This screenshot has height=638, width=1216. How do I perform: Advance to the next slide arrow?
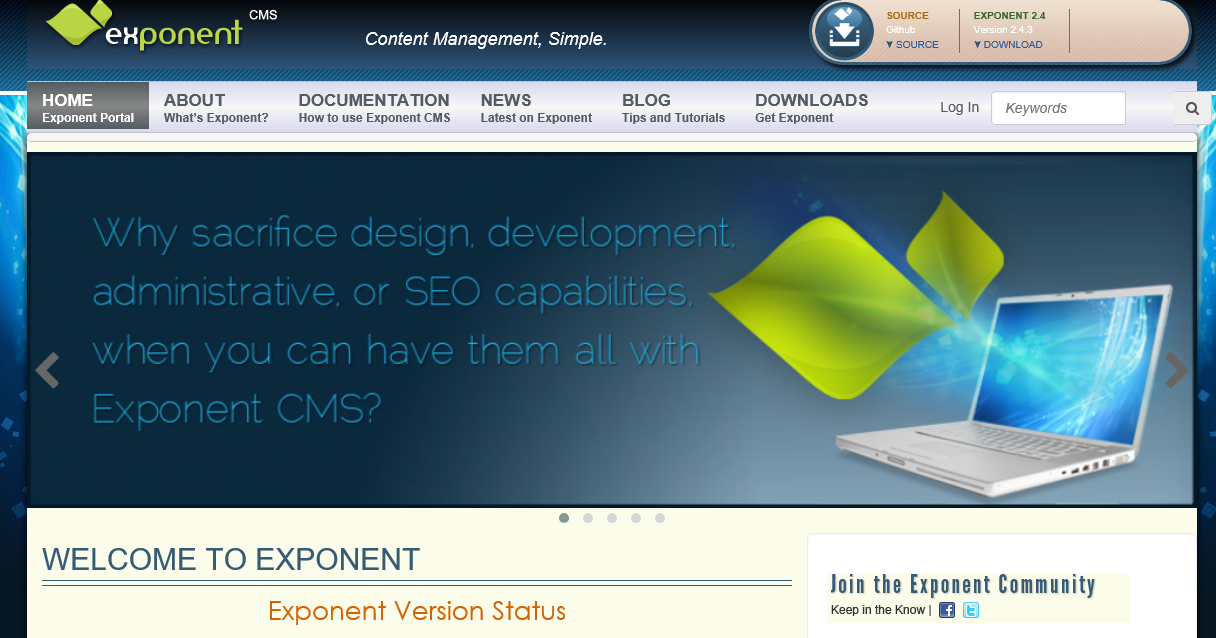[1177, 370]
